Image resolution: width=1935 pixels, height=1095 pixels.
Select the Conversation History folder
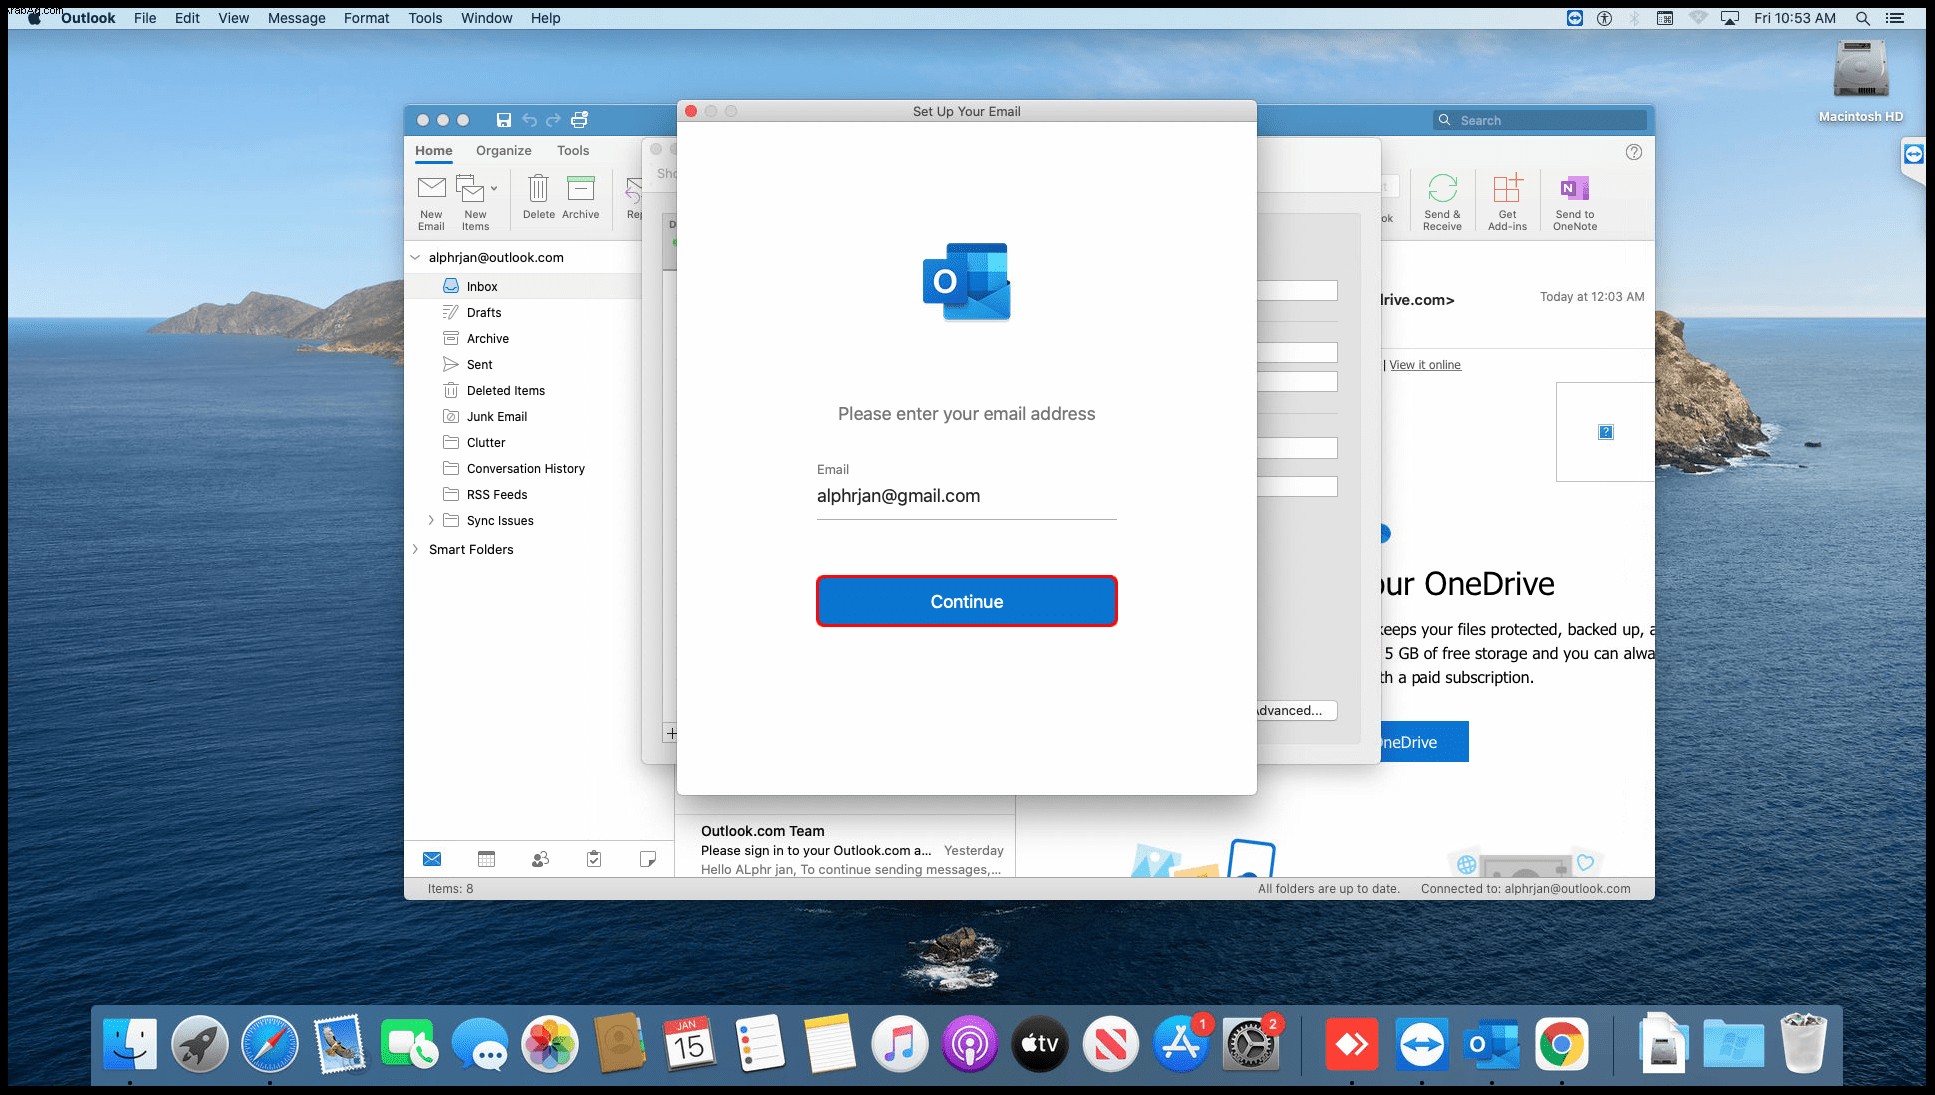523,468
